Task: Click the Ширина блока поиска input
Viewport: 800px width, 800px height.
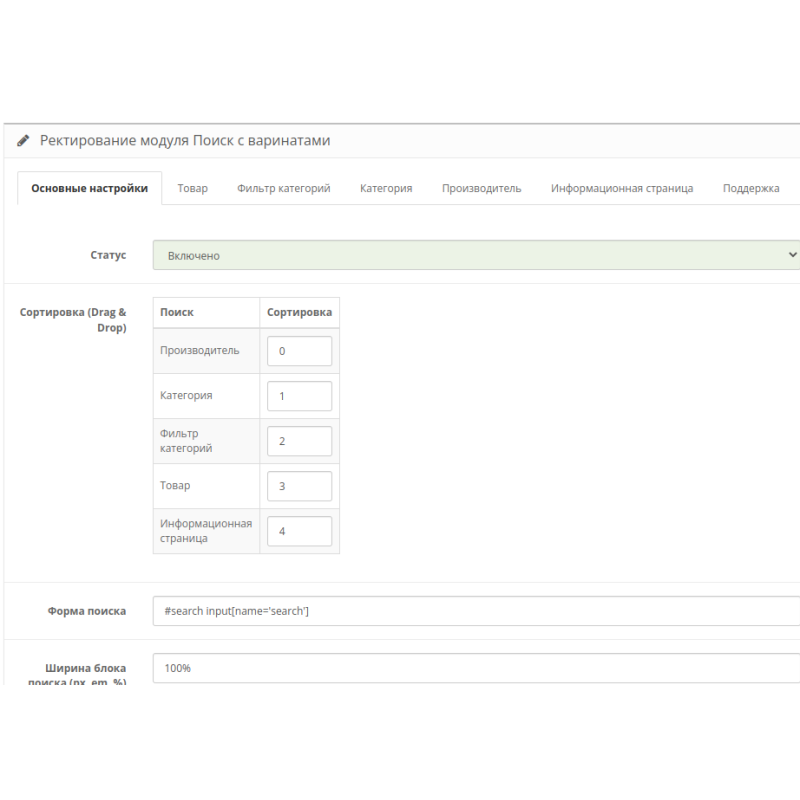Action: coord(475,668)
